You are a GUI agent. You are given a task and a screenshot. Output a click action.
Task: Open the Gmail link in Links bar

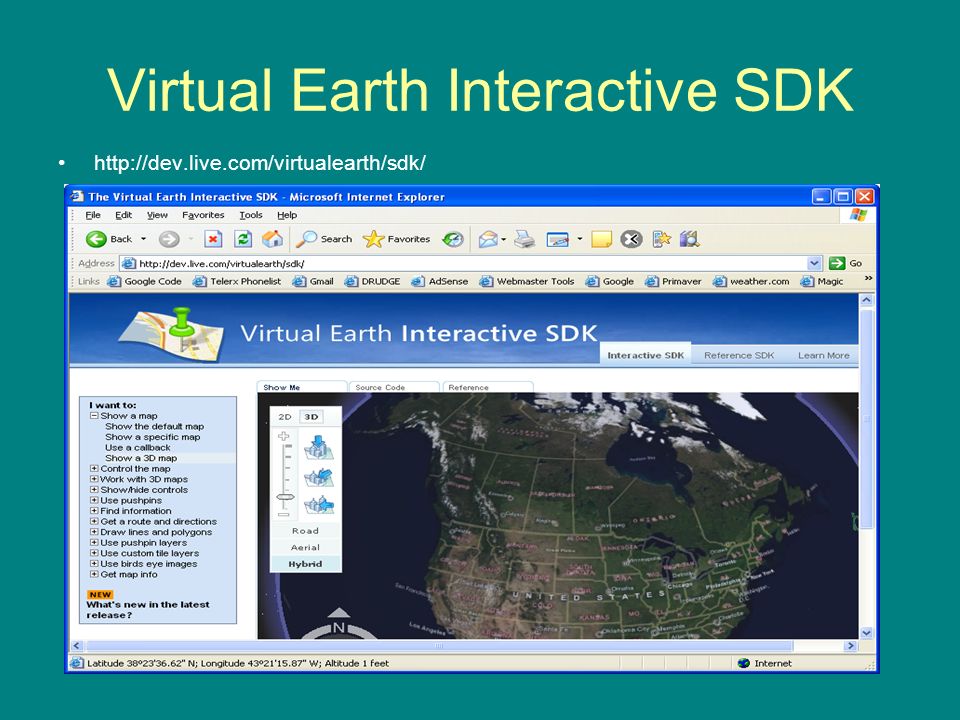coord(314,281)
